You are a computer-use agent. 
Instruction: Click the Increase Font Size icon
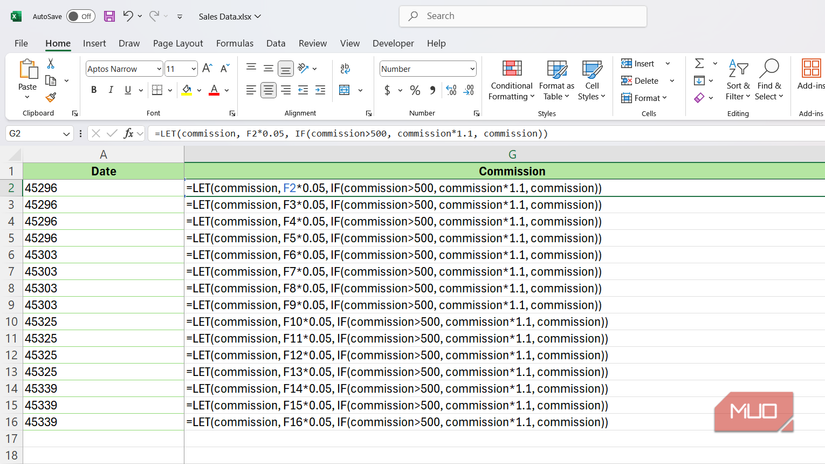[207, 69]
